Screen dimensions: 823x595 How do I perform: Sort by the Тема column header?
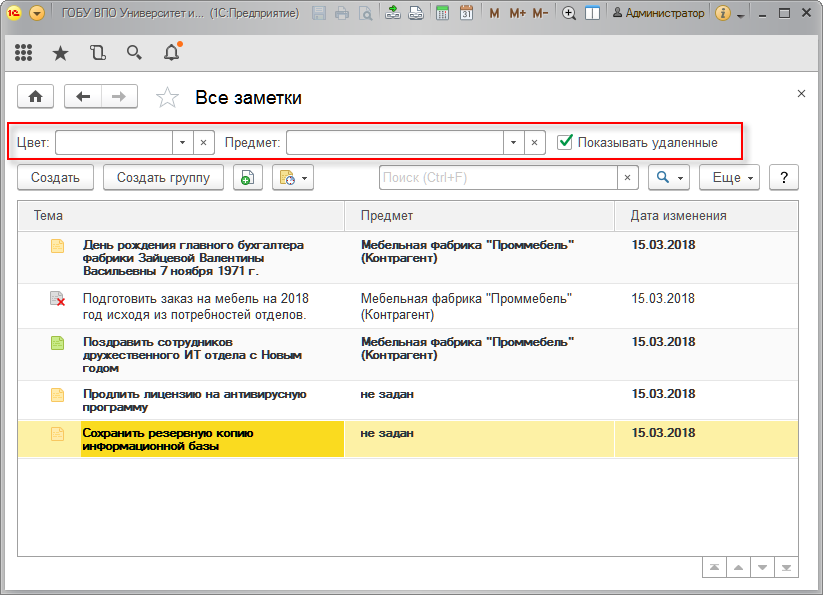pyautogui.click(x=182, y=216)
